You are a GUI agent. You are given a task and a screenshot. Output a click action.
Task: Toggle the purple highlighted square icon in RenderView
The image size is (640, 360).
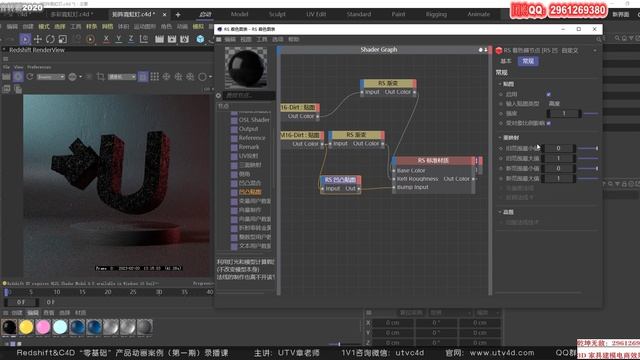coord(143,77)
